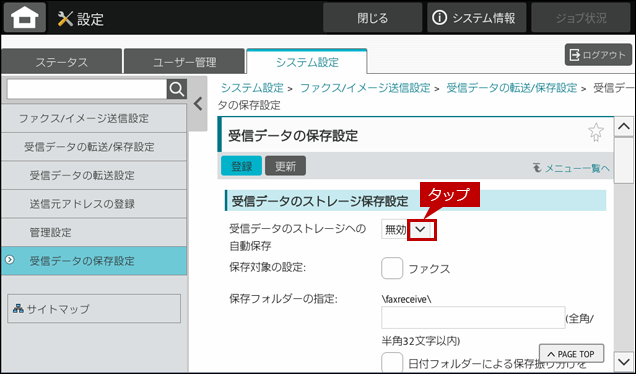Screen dimensions: 636x374
Task: Open システム情報 info button
Action: point(476,18)
